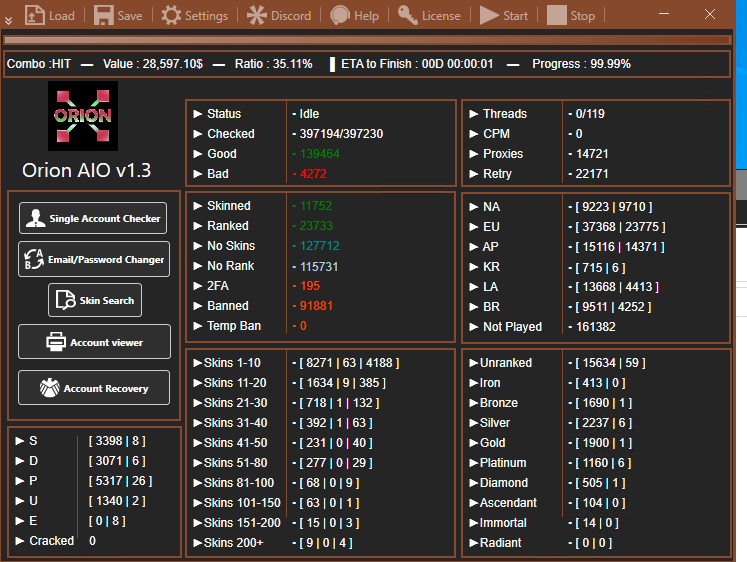The width and height of the screenshot is (747, 562).
Task: Click the Immortal rank label
Action: coord(503,523)
